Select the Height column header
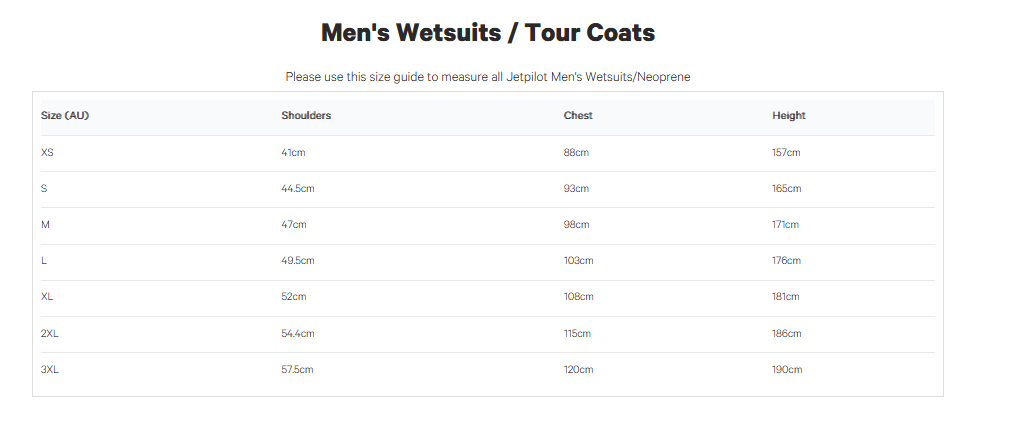 point(788,116)
